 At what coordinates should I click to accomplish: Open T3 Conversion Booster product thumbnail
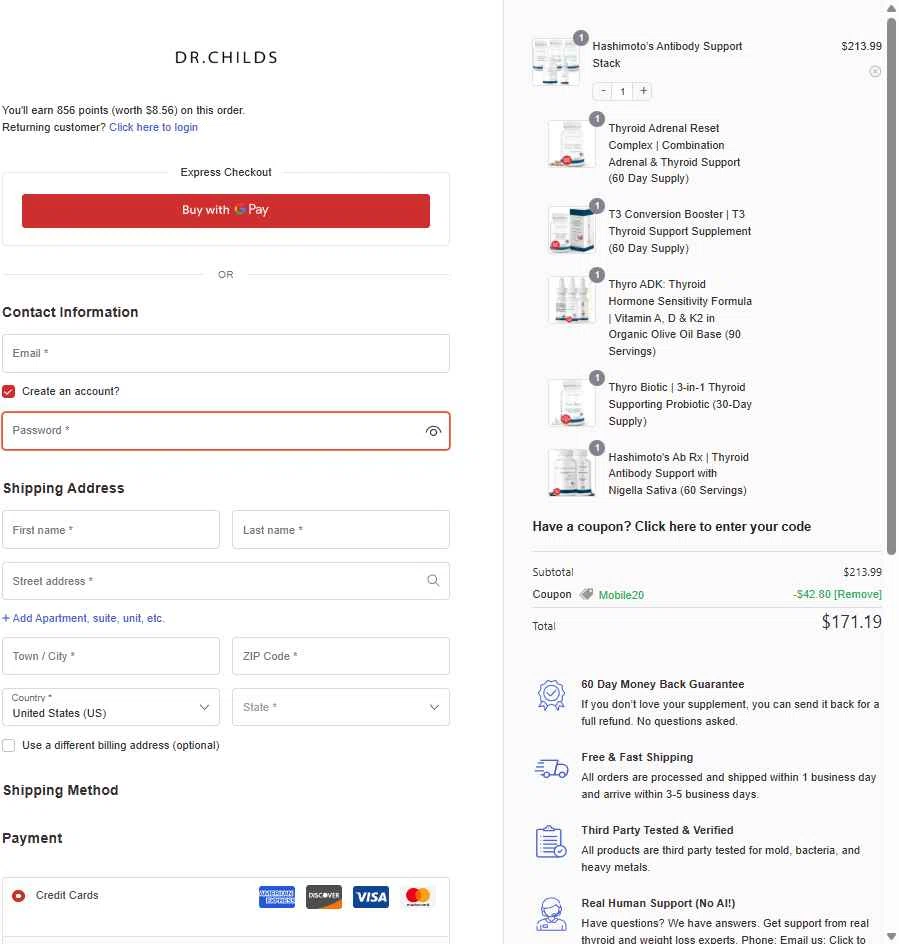coord(571,229)
